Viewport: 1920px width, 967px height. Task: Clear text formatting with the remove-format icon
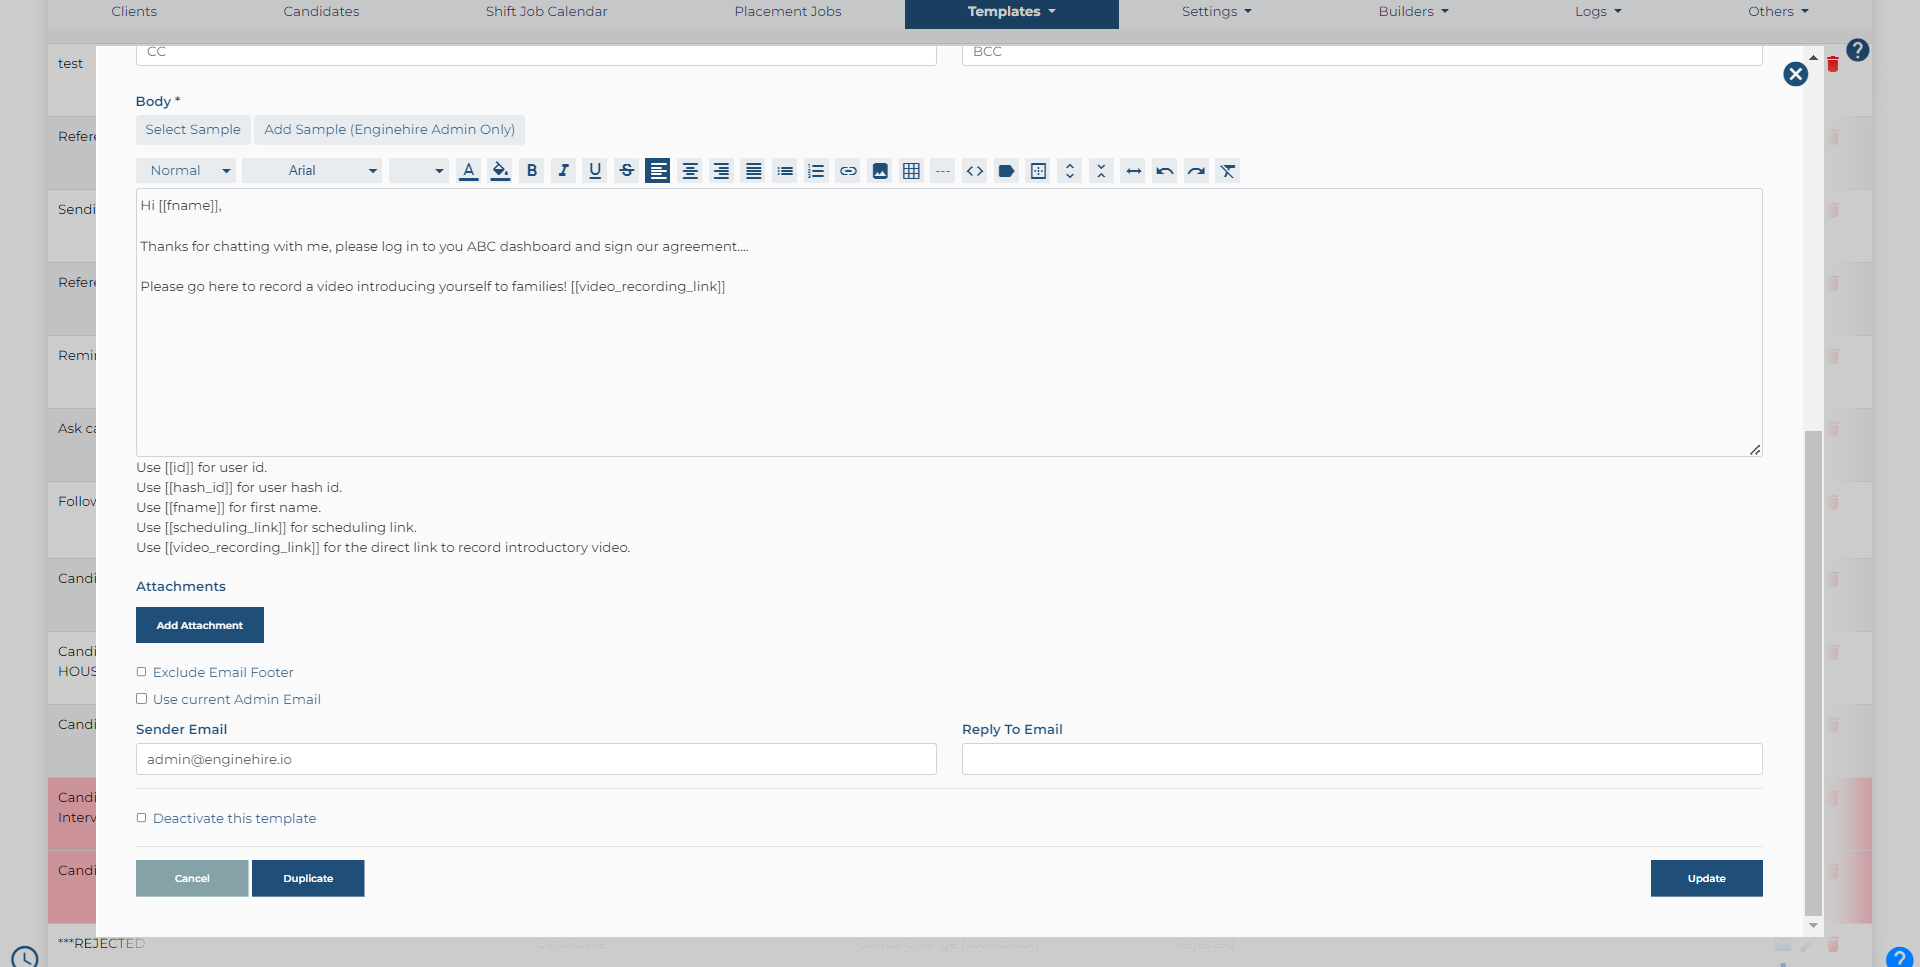coord(1228,171)
